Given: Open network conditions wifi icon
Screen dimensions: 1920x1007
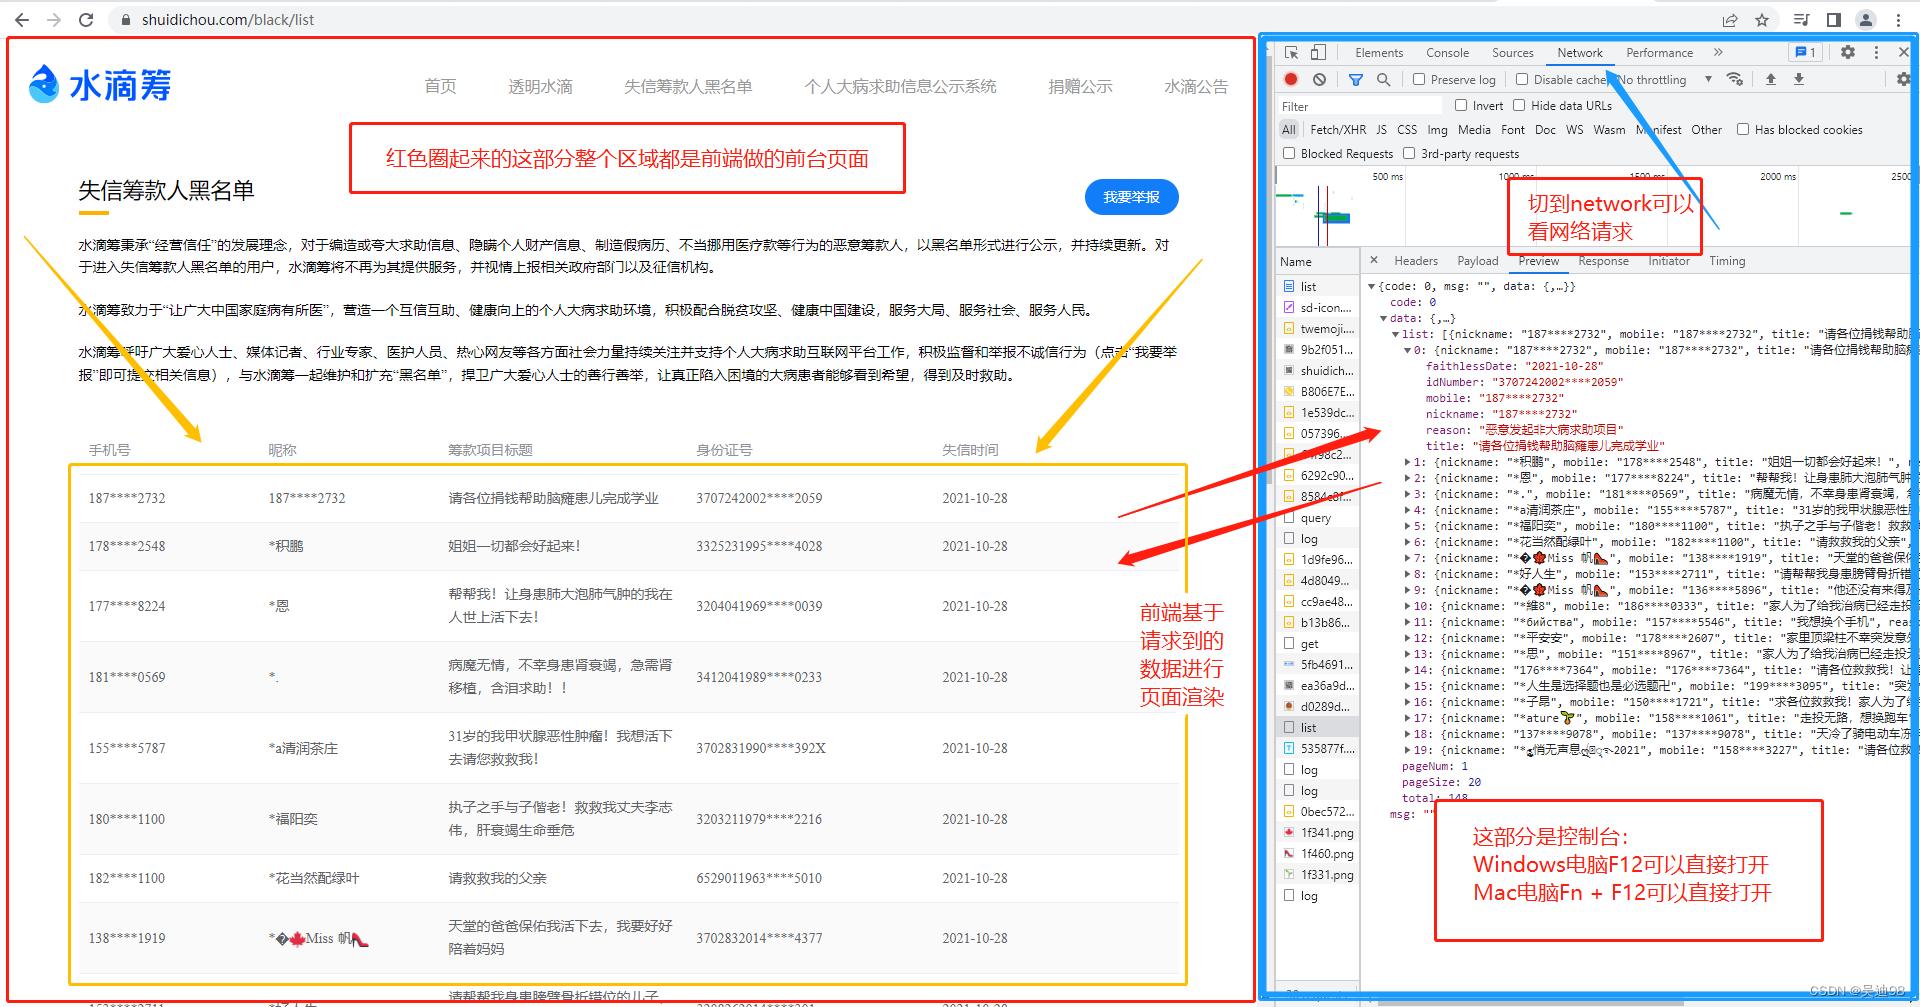Looking at the screenshot, I should coord(1735,79).
